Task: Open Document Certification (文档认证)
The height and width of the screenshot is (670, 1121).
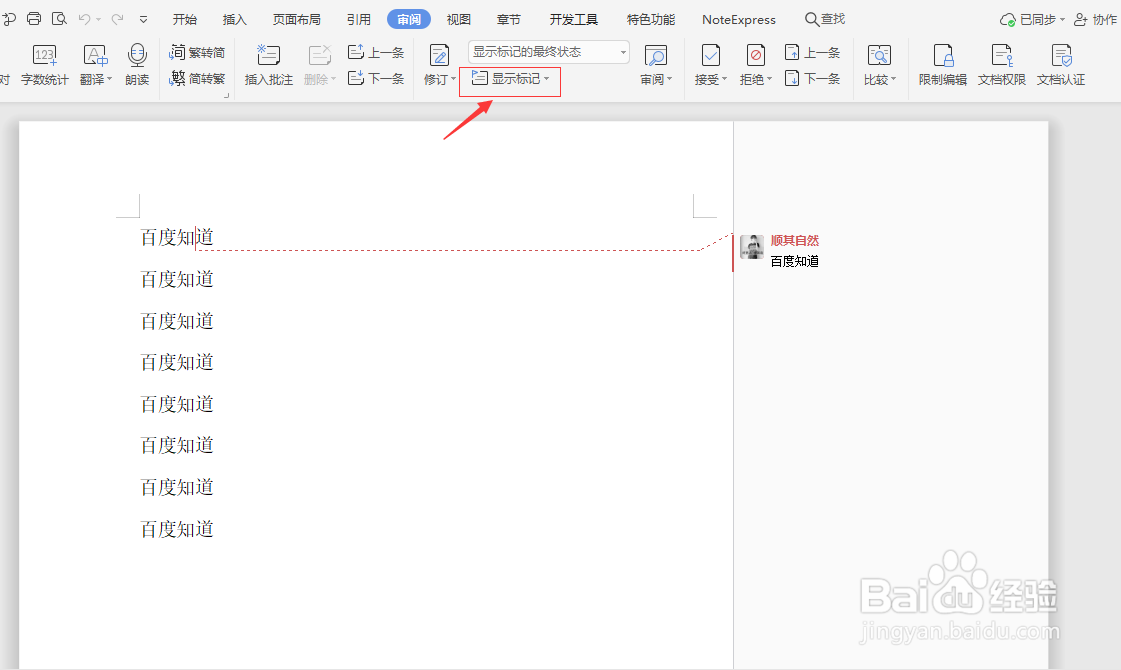Action: pyautogui.click(x=1061, y=64)
